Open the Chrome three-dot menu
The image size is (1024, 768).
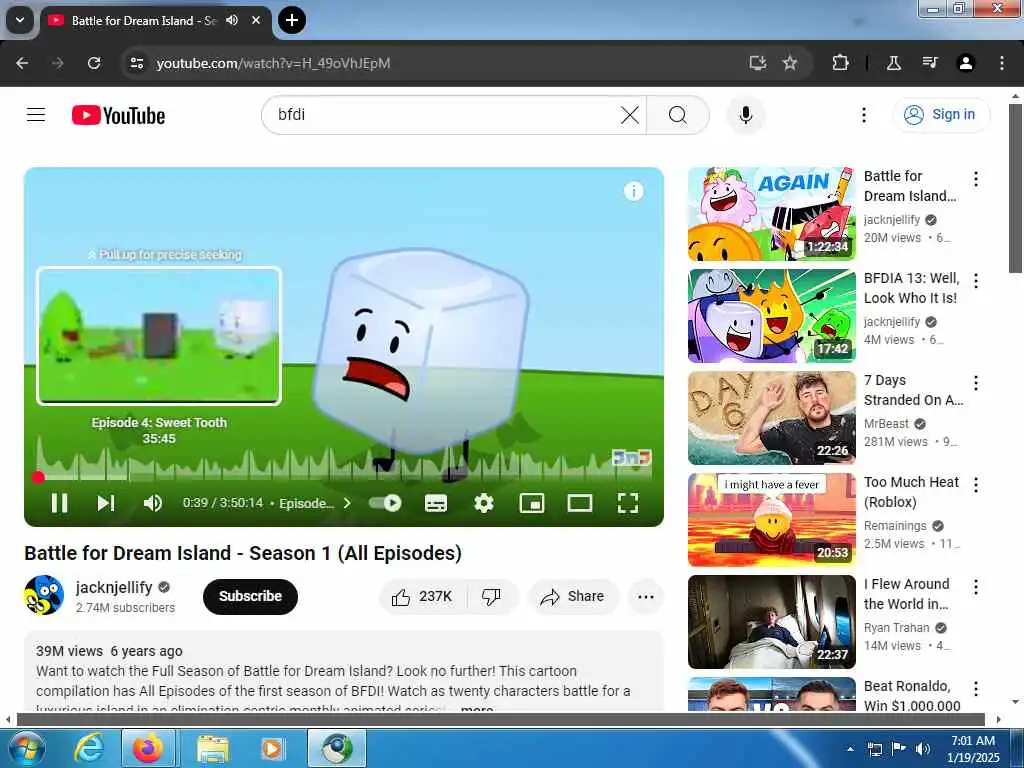pyautogui.click(x=1002, y=63)
